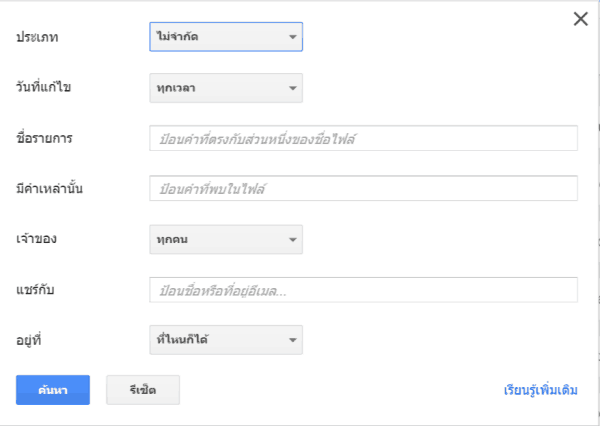Click the รีเซ็ต (Reset) button
Screen dimensions: 600x426
pos(143,390)
